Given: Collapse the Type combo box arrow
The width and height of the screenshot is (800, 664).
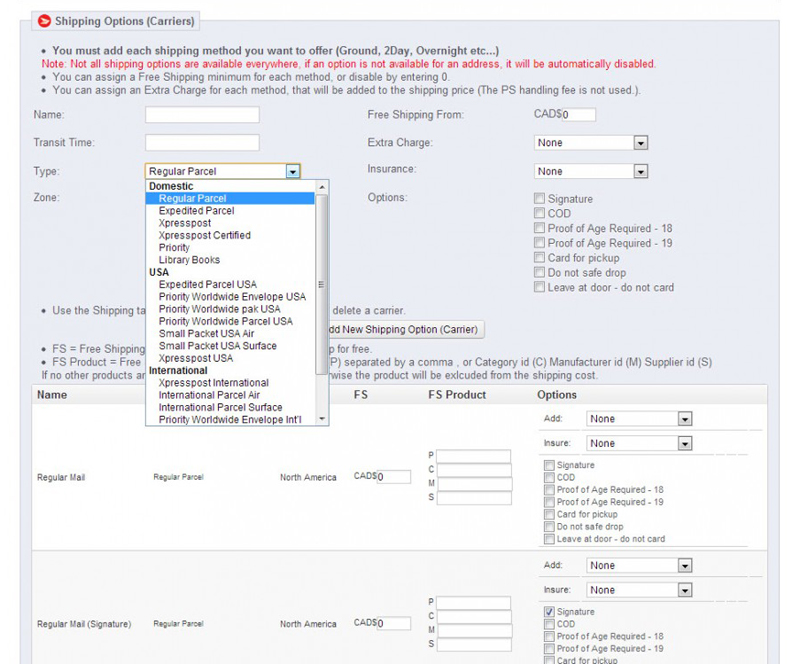Looking at the screenshot, I should click(x=293, y=171).
